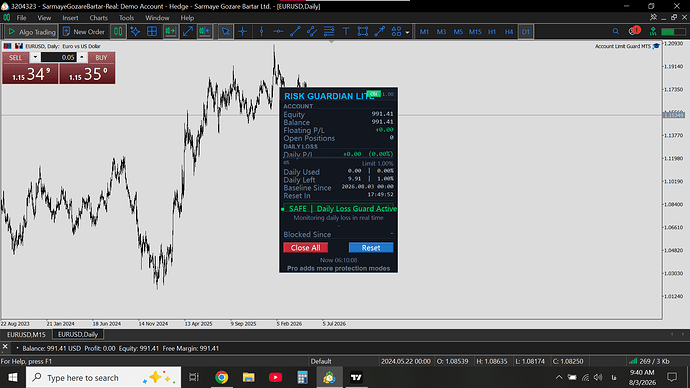
Task: Show hidden tray icons chevron
Action: point(559,377)
